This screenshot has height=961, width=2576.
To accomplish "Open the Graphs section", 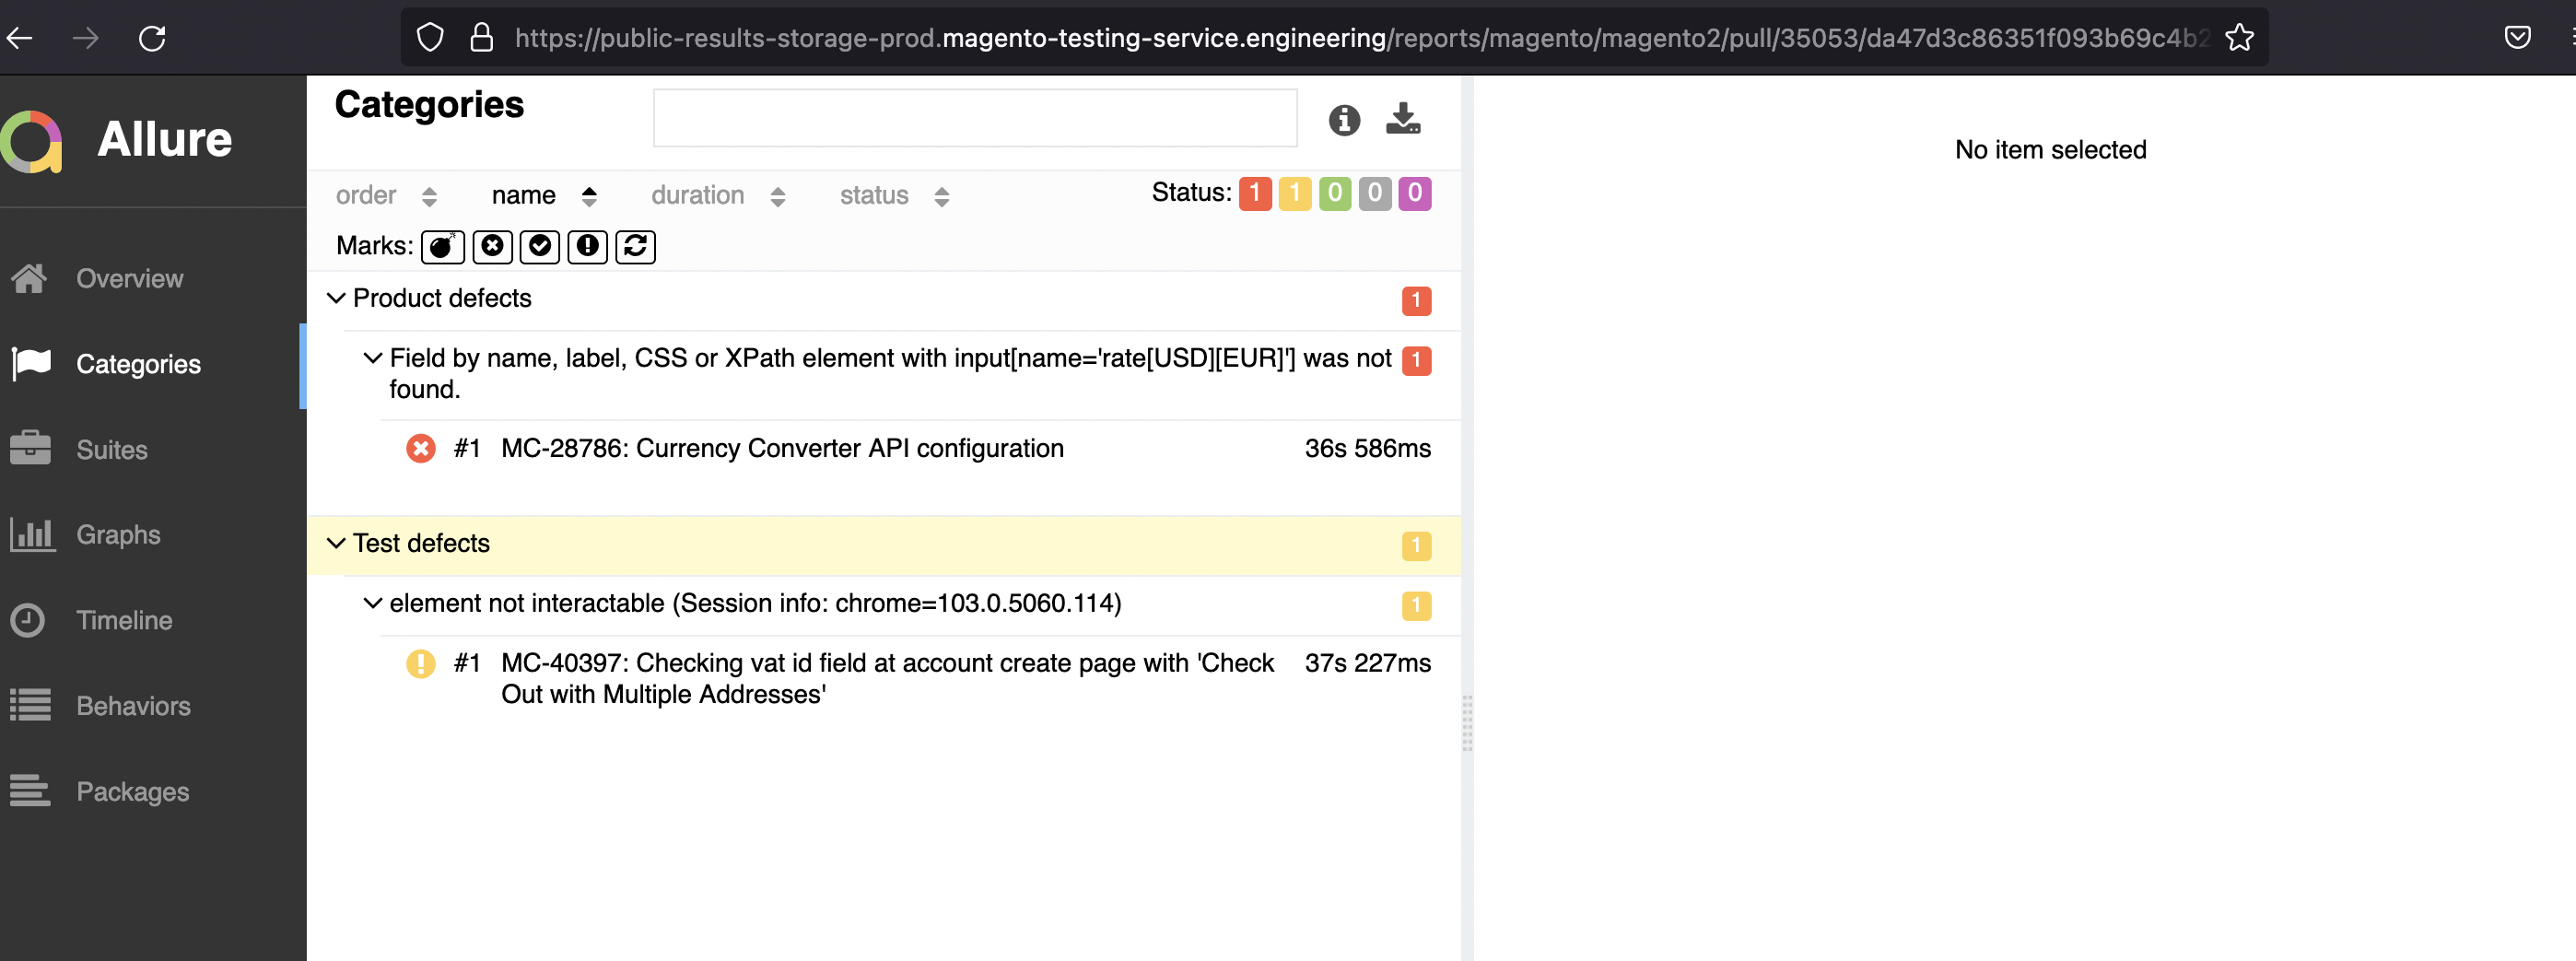I will click(x=153, y=535).
